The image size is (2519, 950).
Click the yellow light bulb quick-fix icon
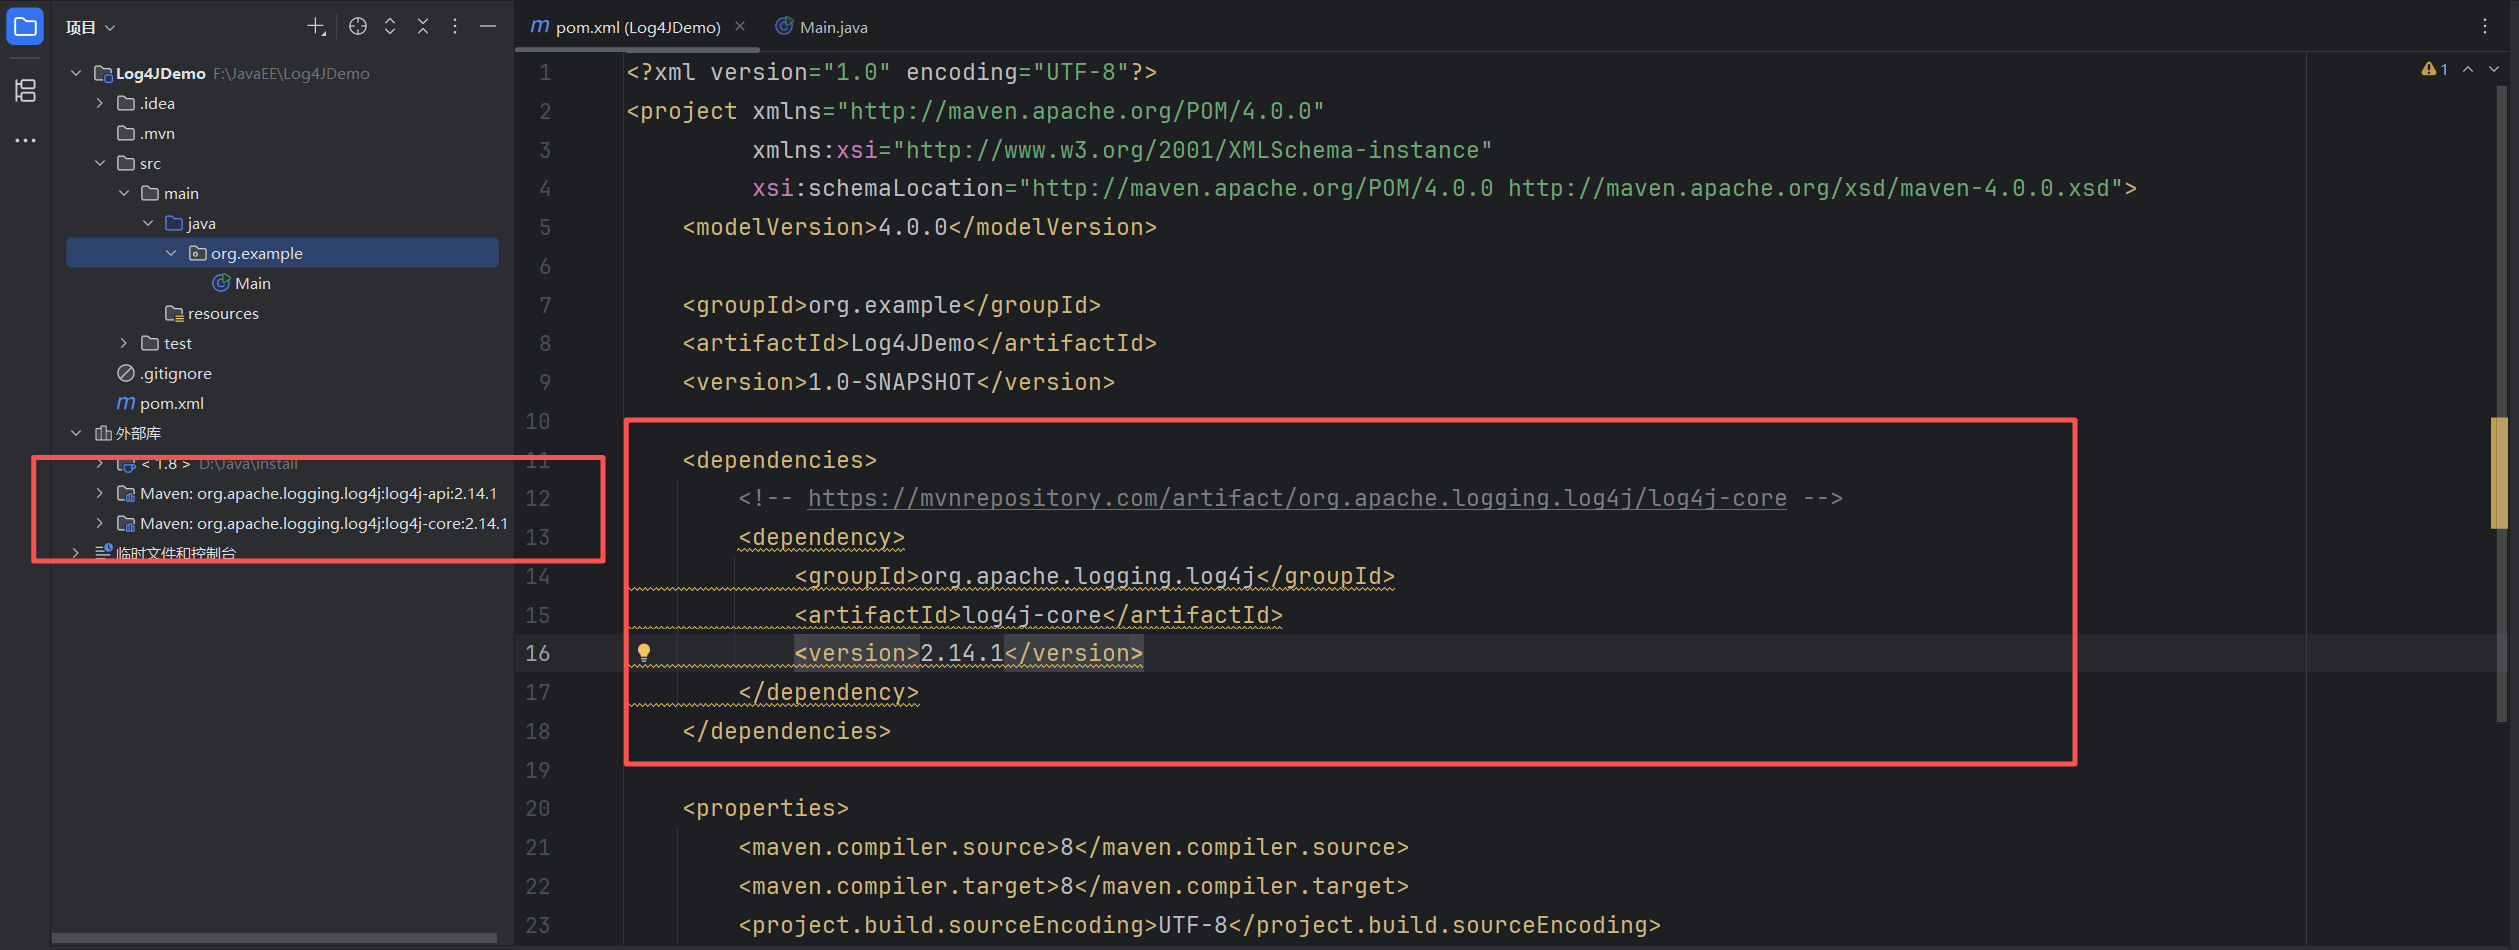tap(644, 653)
